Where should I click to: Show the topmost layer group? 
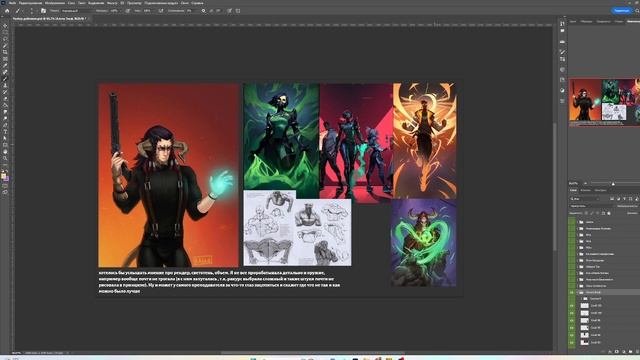point(571,222)
